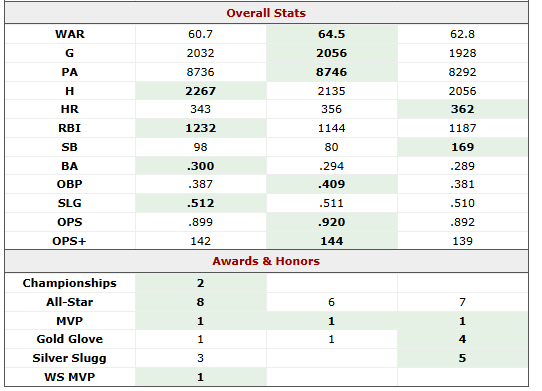Select the OPS row label
Image resolution: width=542 pixels, height=391 pixels.
(70, 222)
